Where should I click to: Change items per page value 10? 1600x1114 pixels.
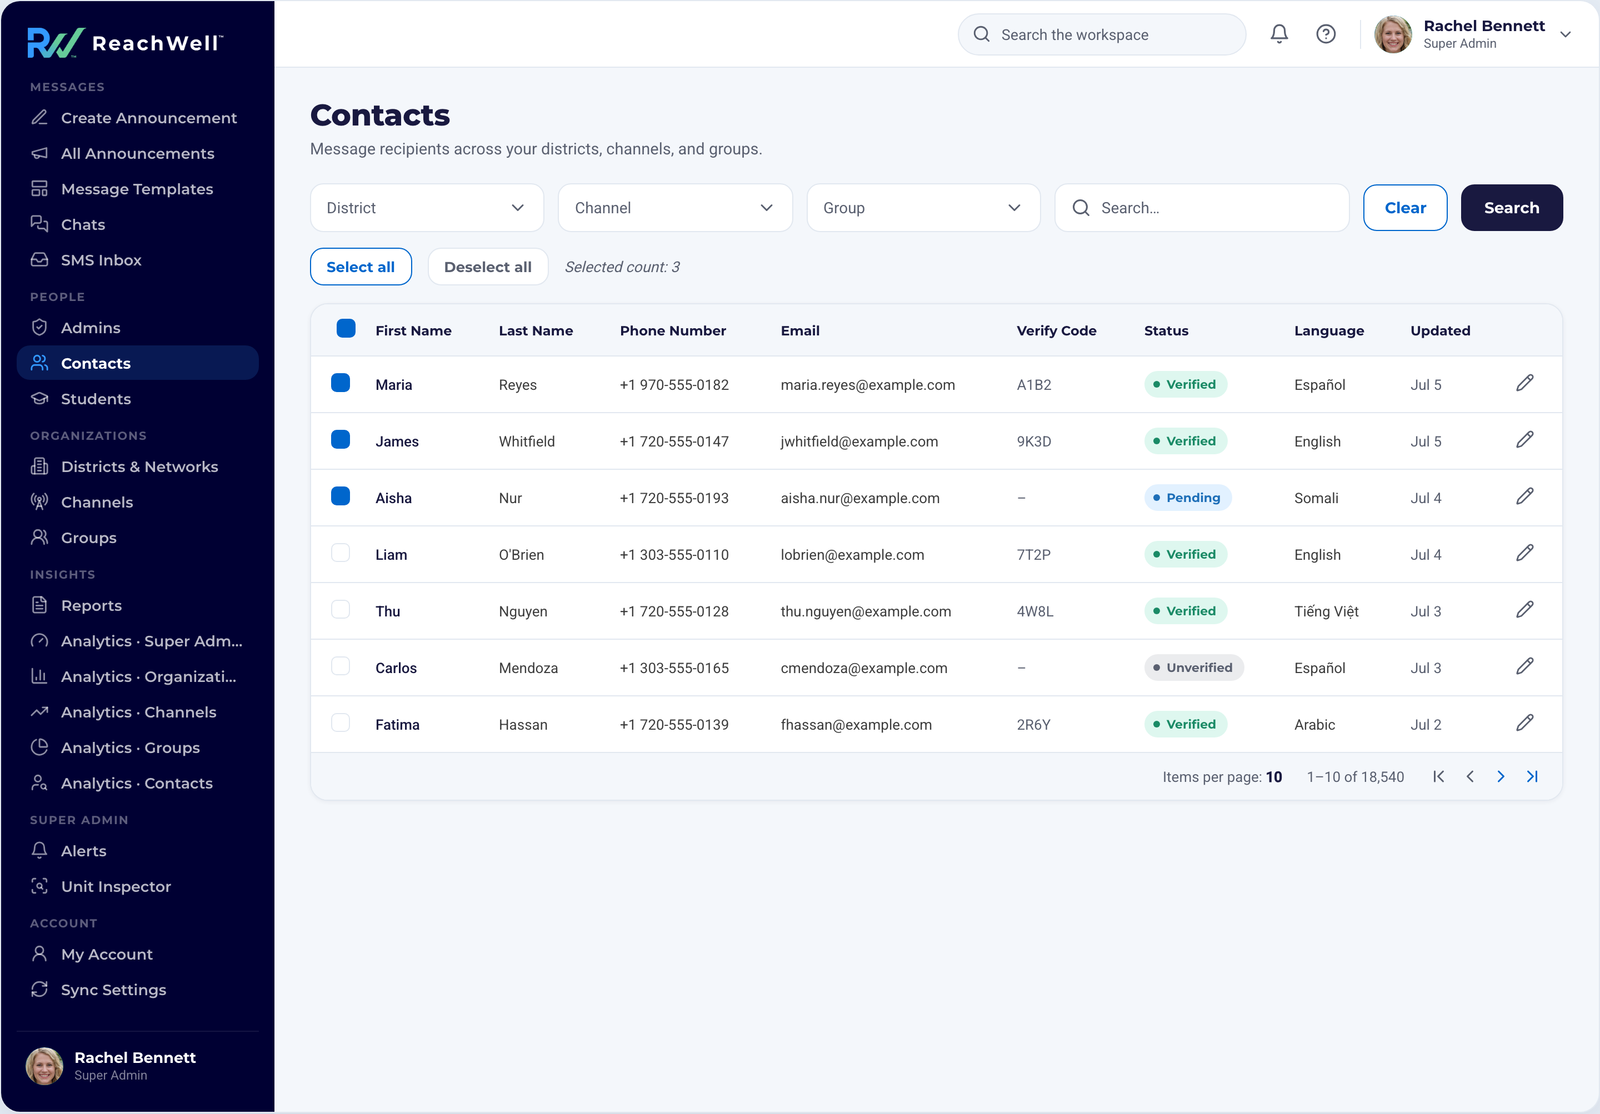[x=1274, y=777]
